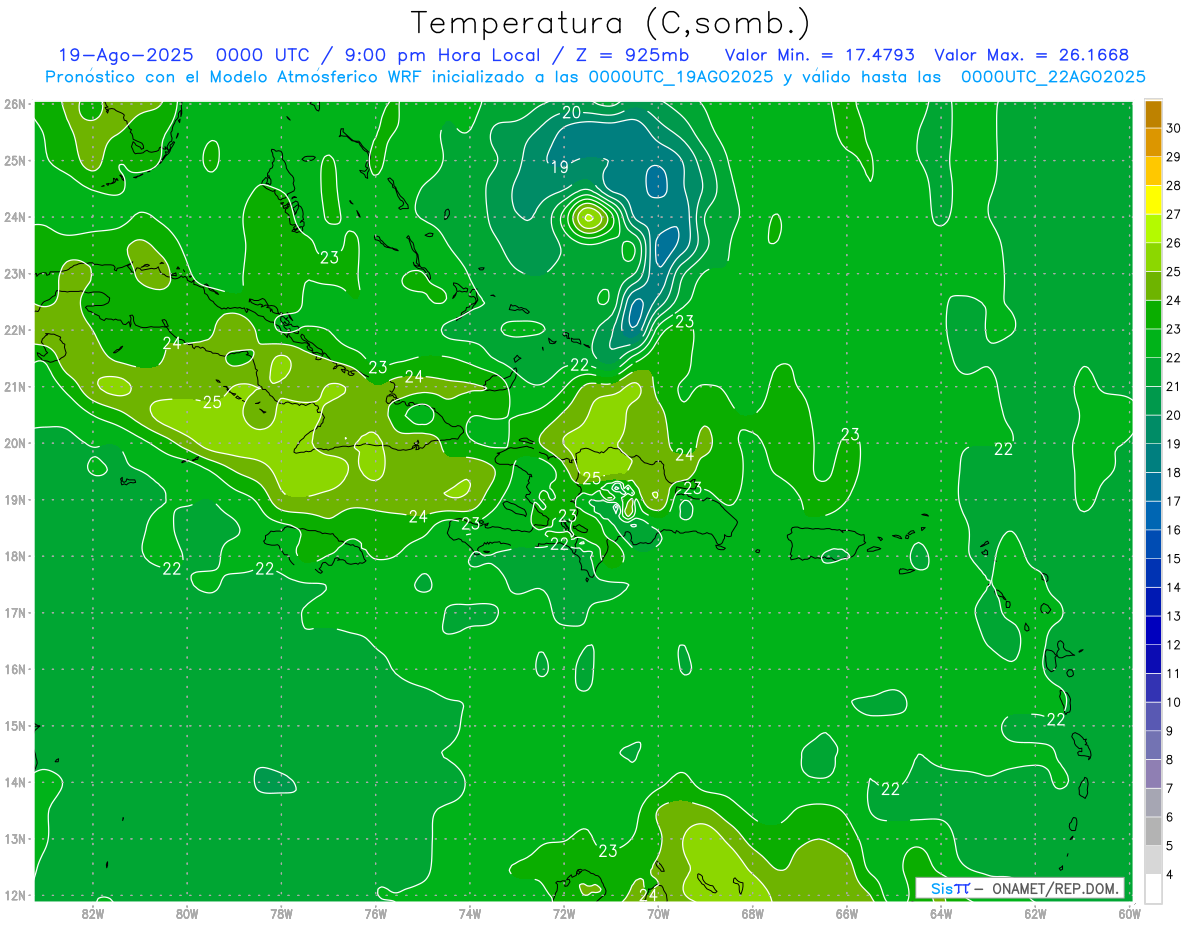Click the "70W" longitude axis label
1200x927 pixels.
657,912
